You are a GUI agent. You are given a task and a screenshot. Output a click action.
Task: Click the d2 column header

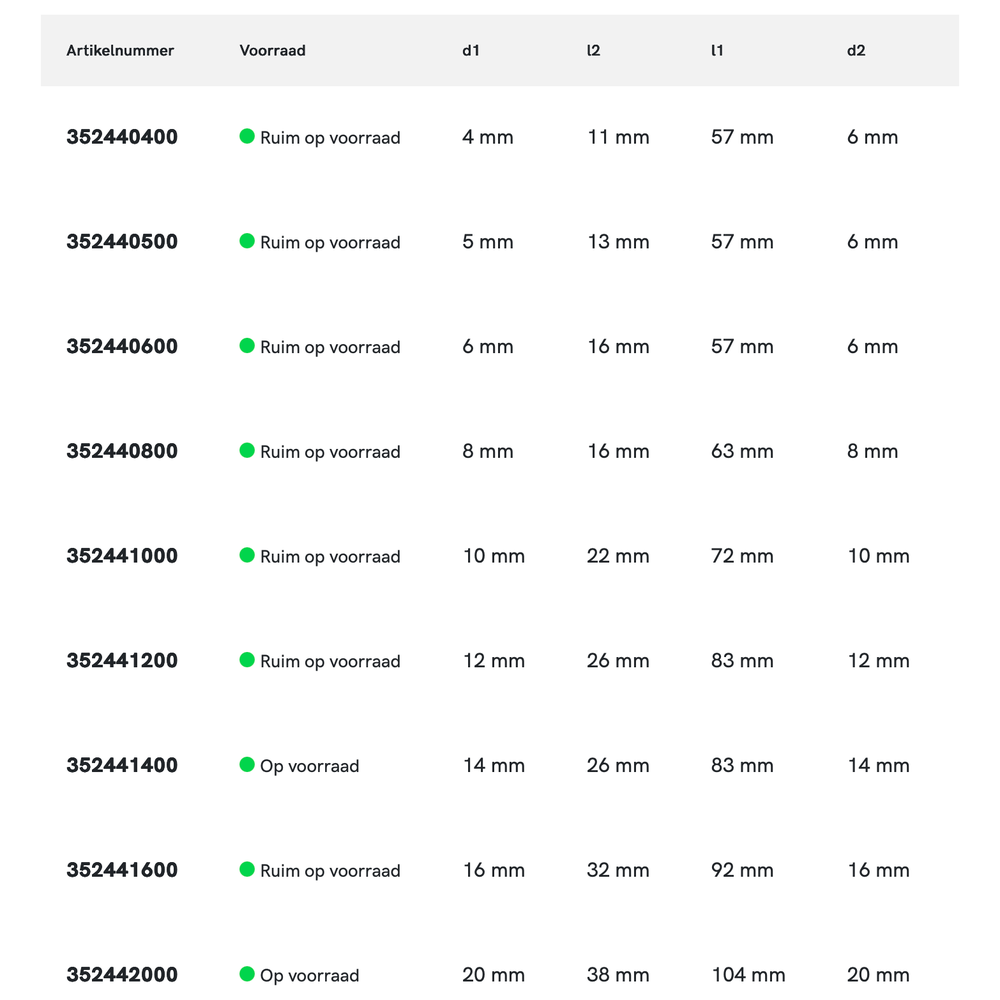tap(856, 50)
